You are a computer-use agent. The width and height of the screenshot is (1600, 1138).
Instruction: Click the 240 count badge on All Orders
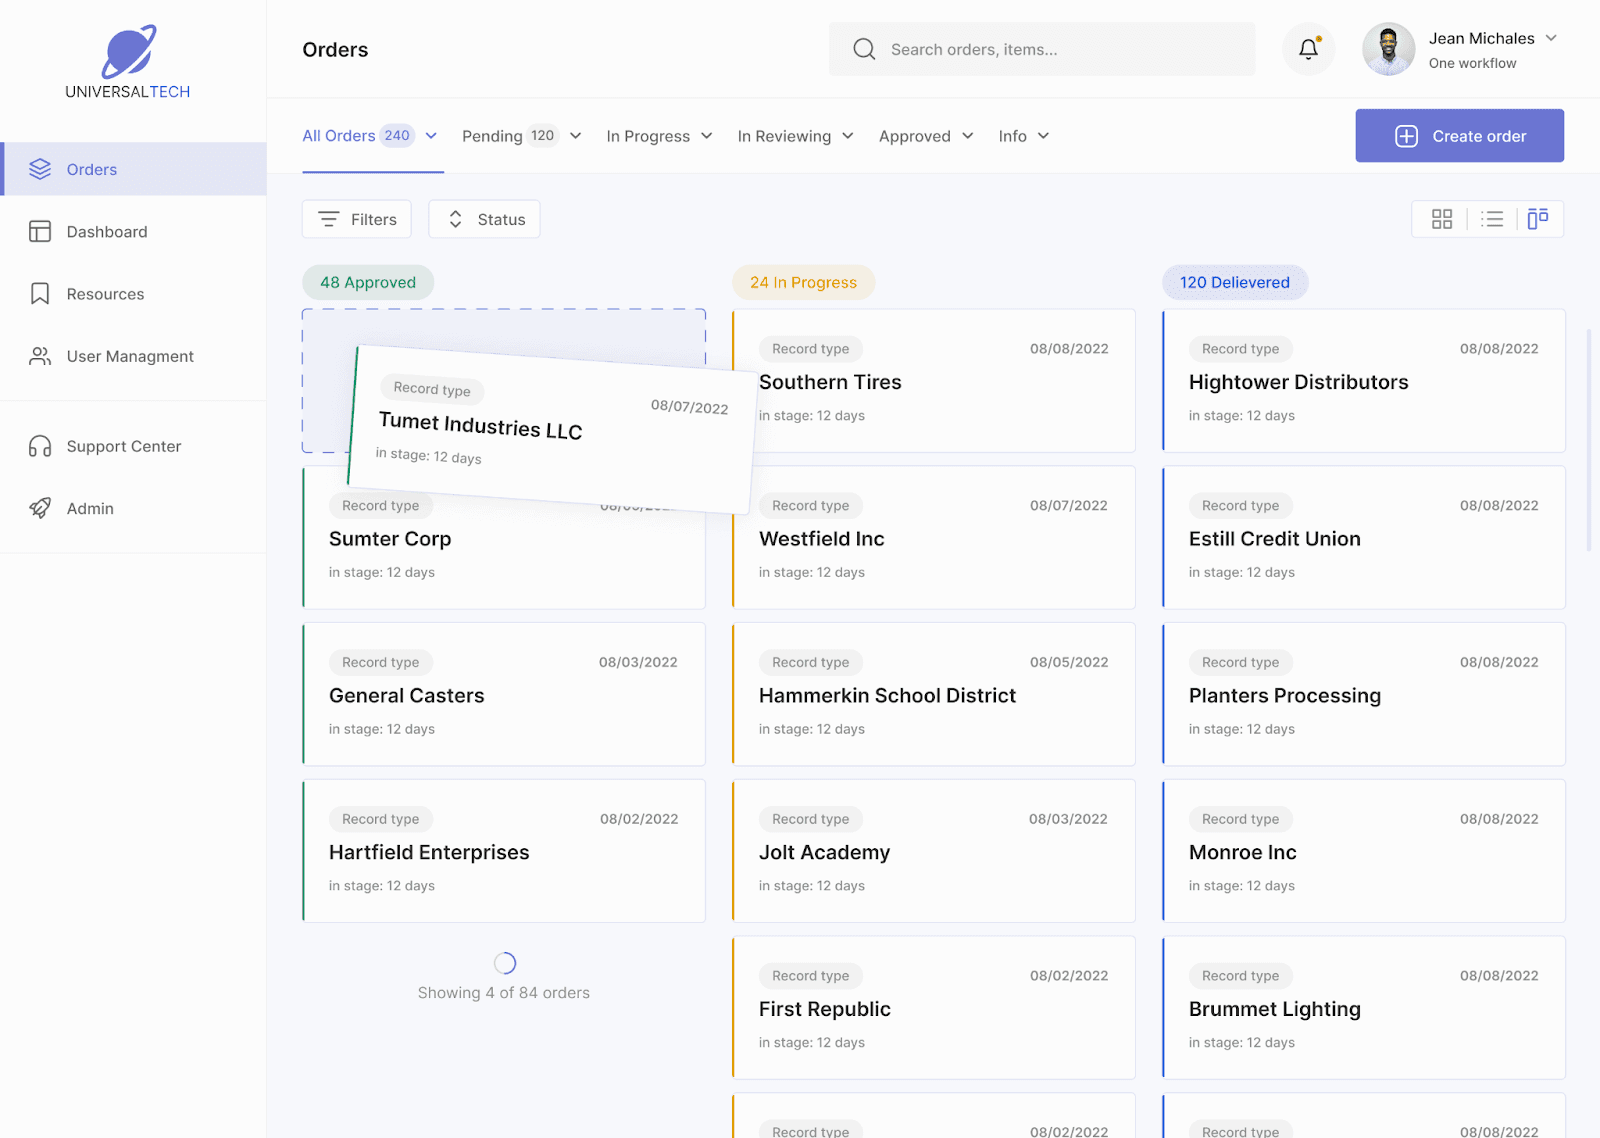pos(397,136)
